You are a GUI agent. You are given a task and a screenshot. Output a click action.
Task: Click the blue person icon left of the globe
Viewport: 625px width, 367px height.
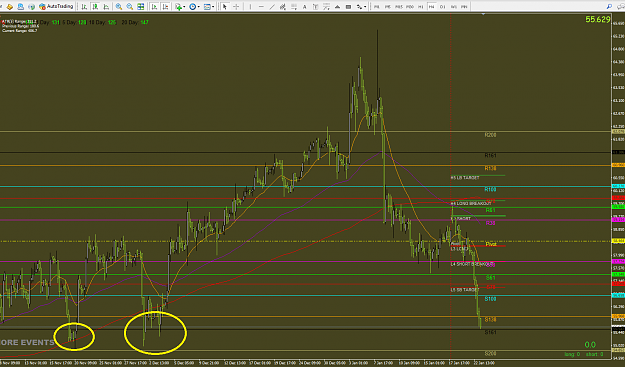(20, 7)
